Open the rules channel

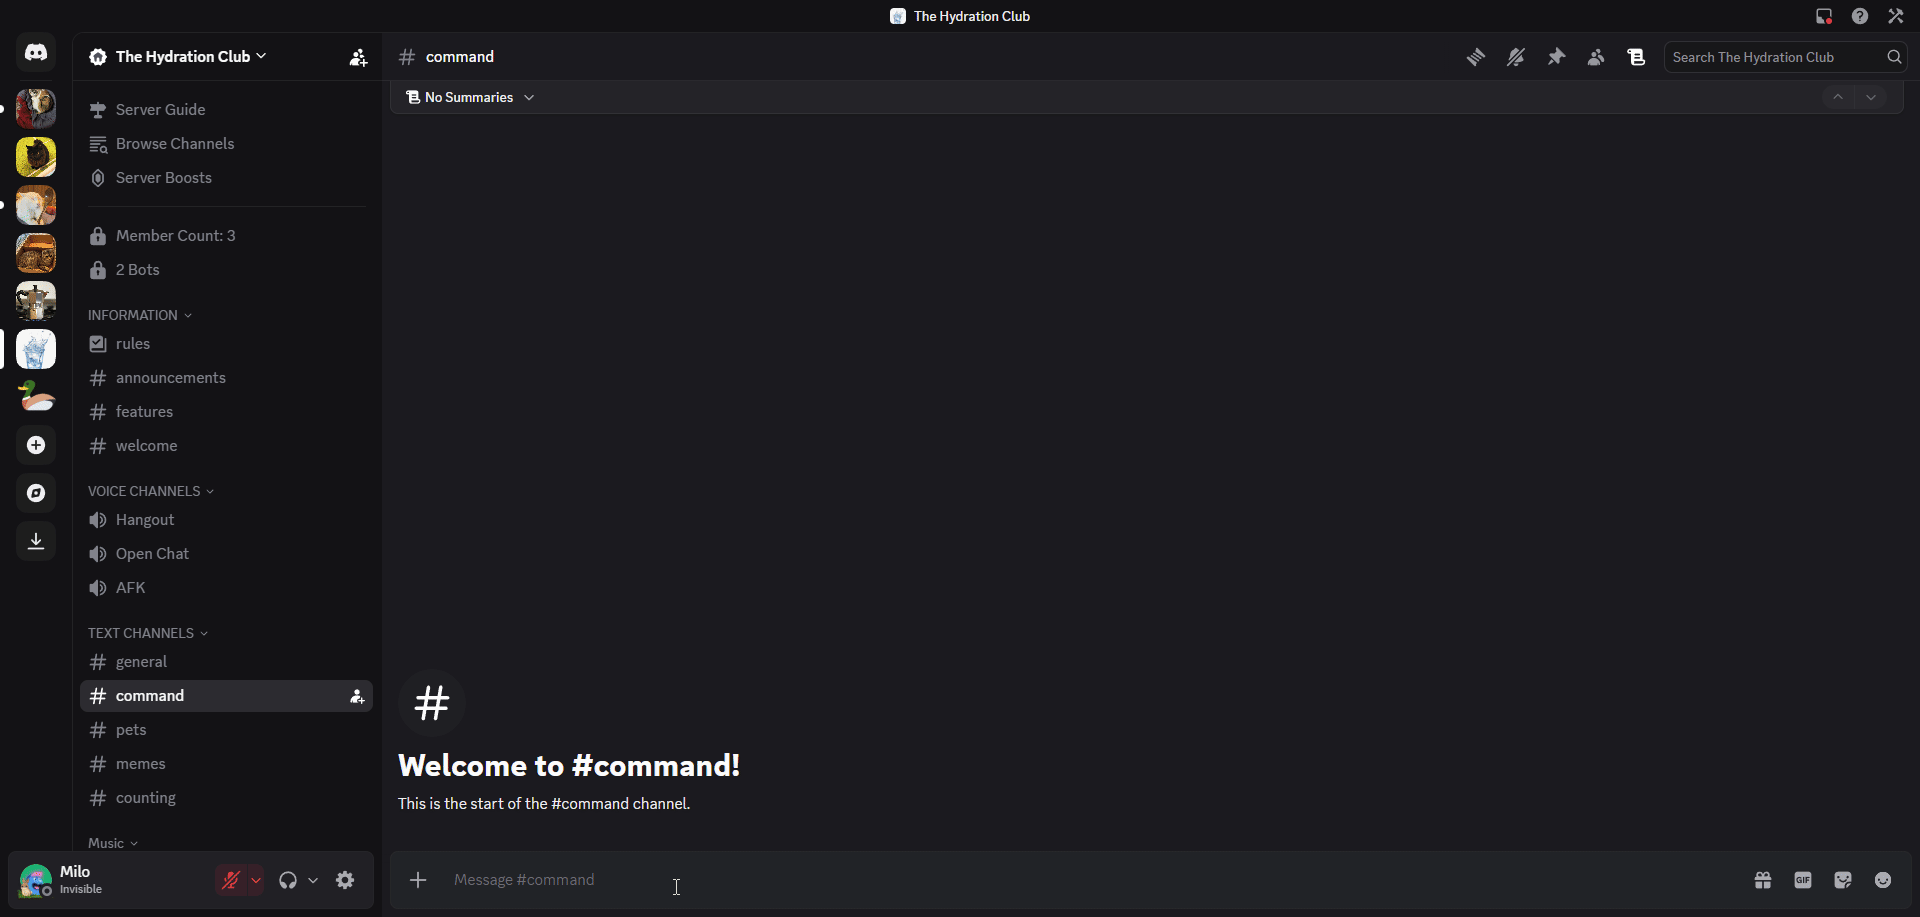click(x=226, y=344)
